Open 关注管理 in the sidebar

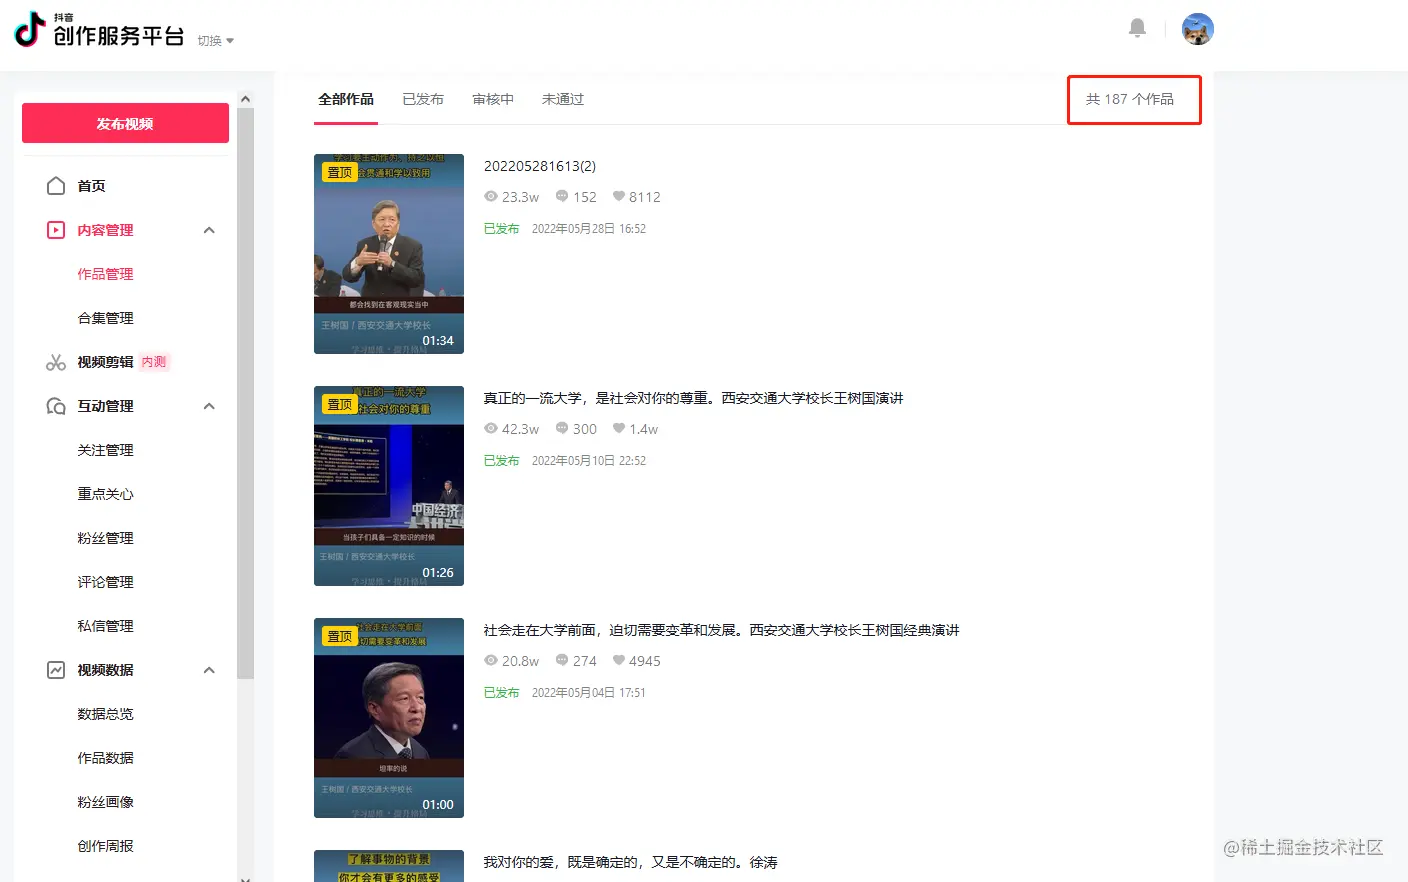[x=105, y=450]
